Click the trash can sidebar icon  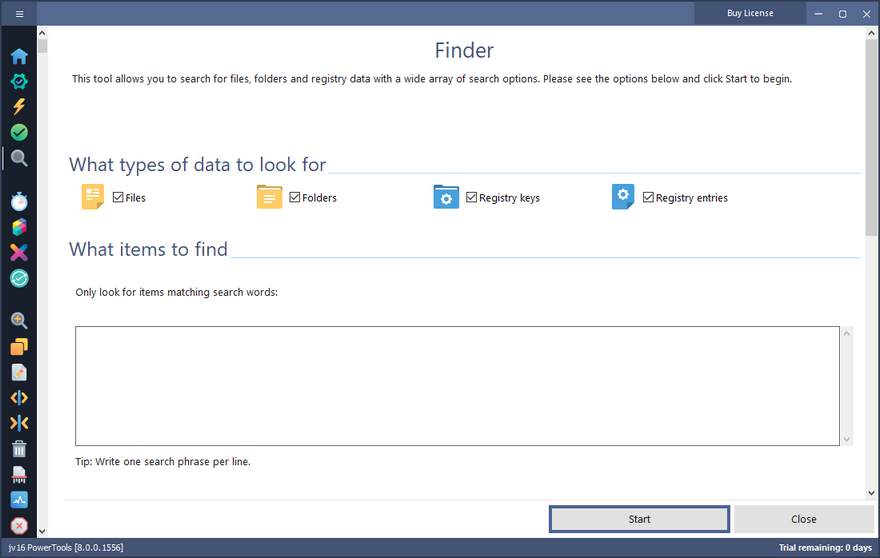19,449
